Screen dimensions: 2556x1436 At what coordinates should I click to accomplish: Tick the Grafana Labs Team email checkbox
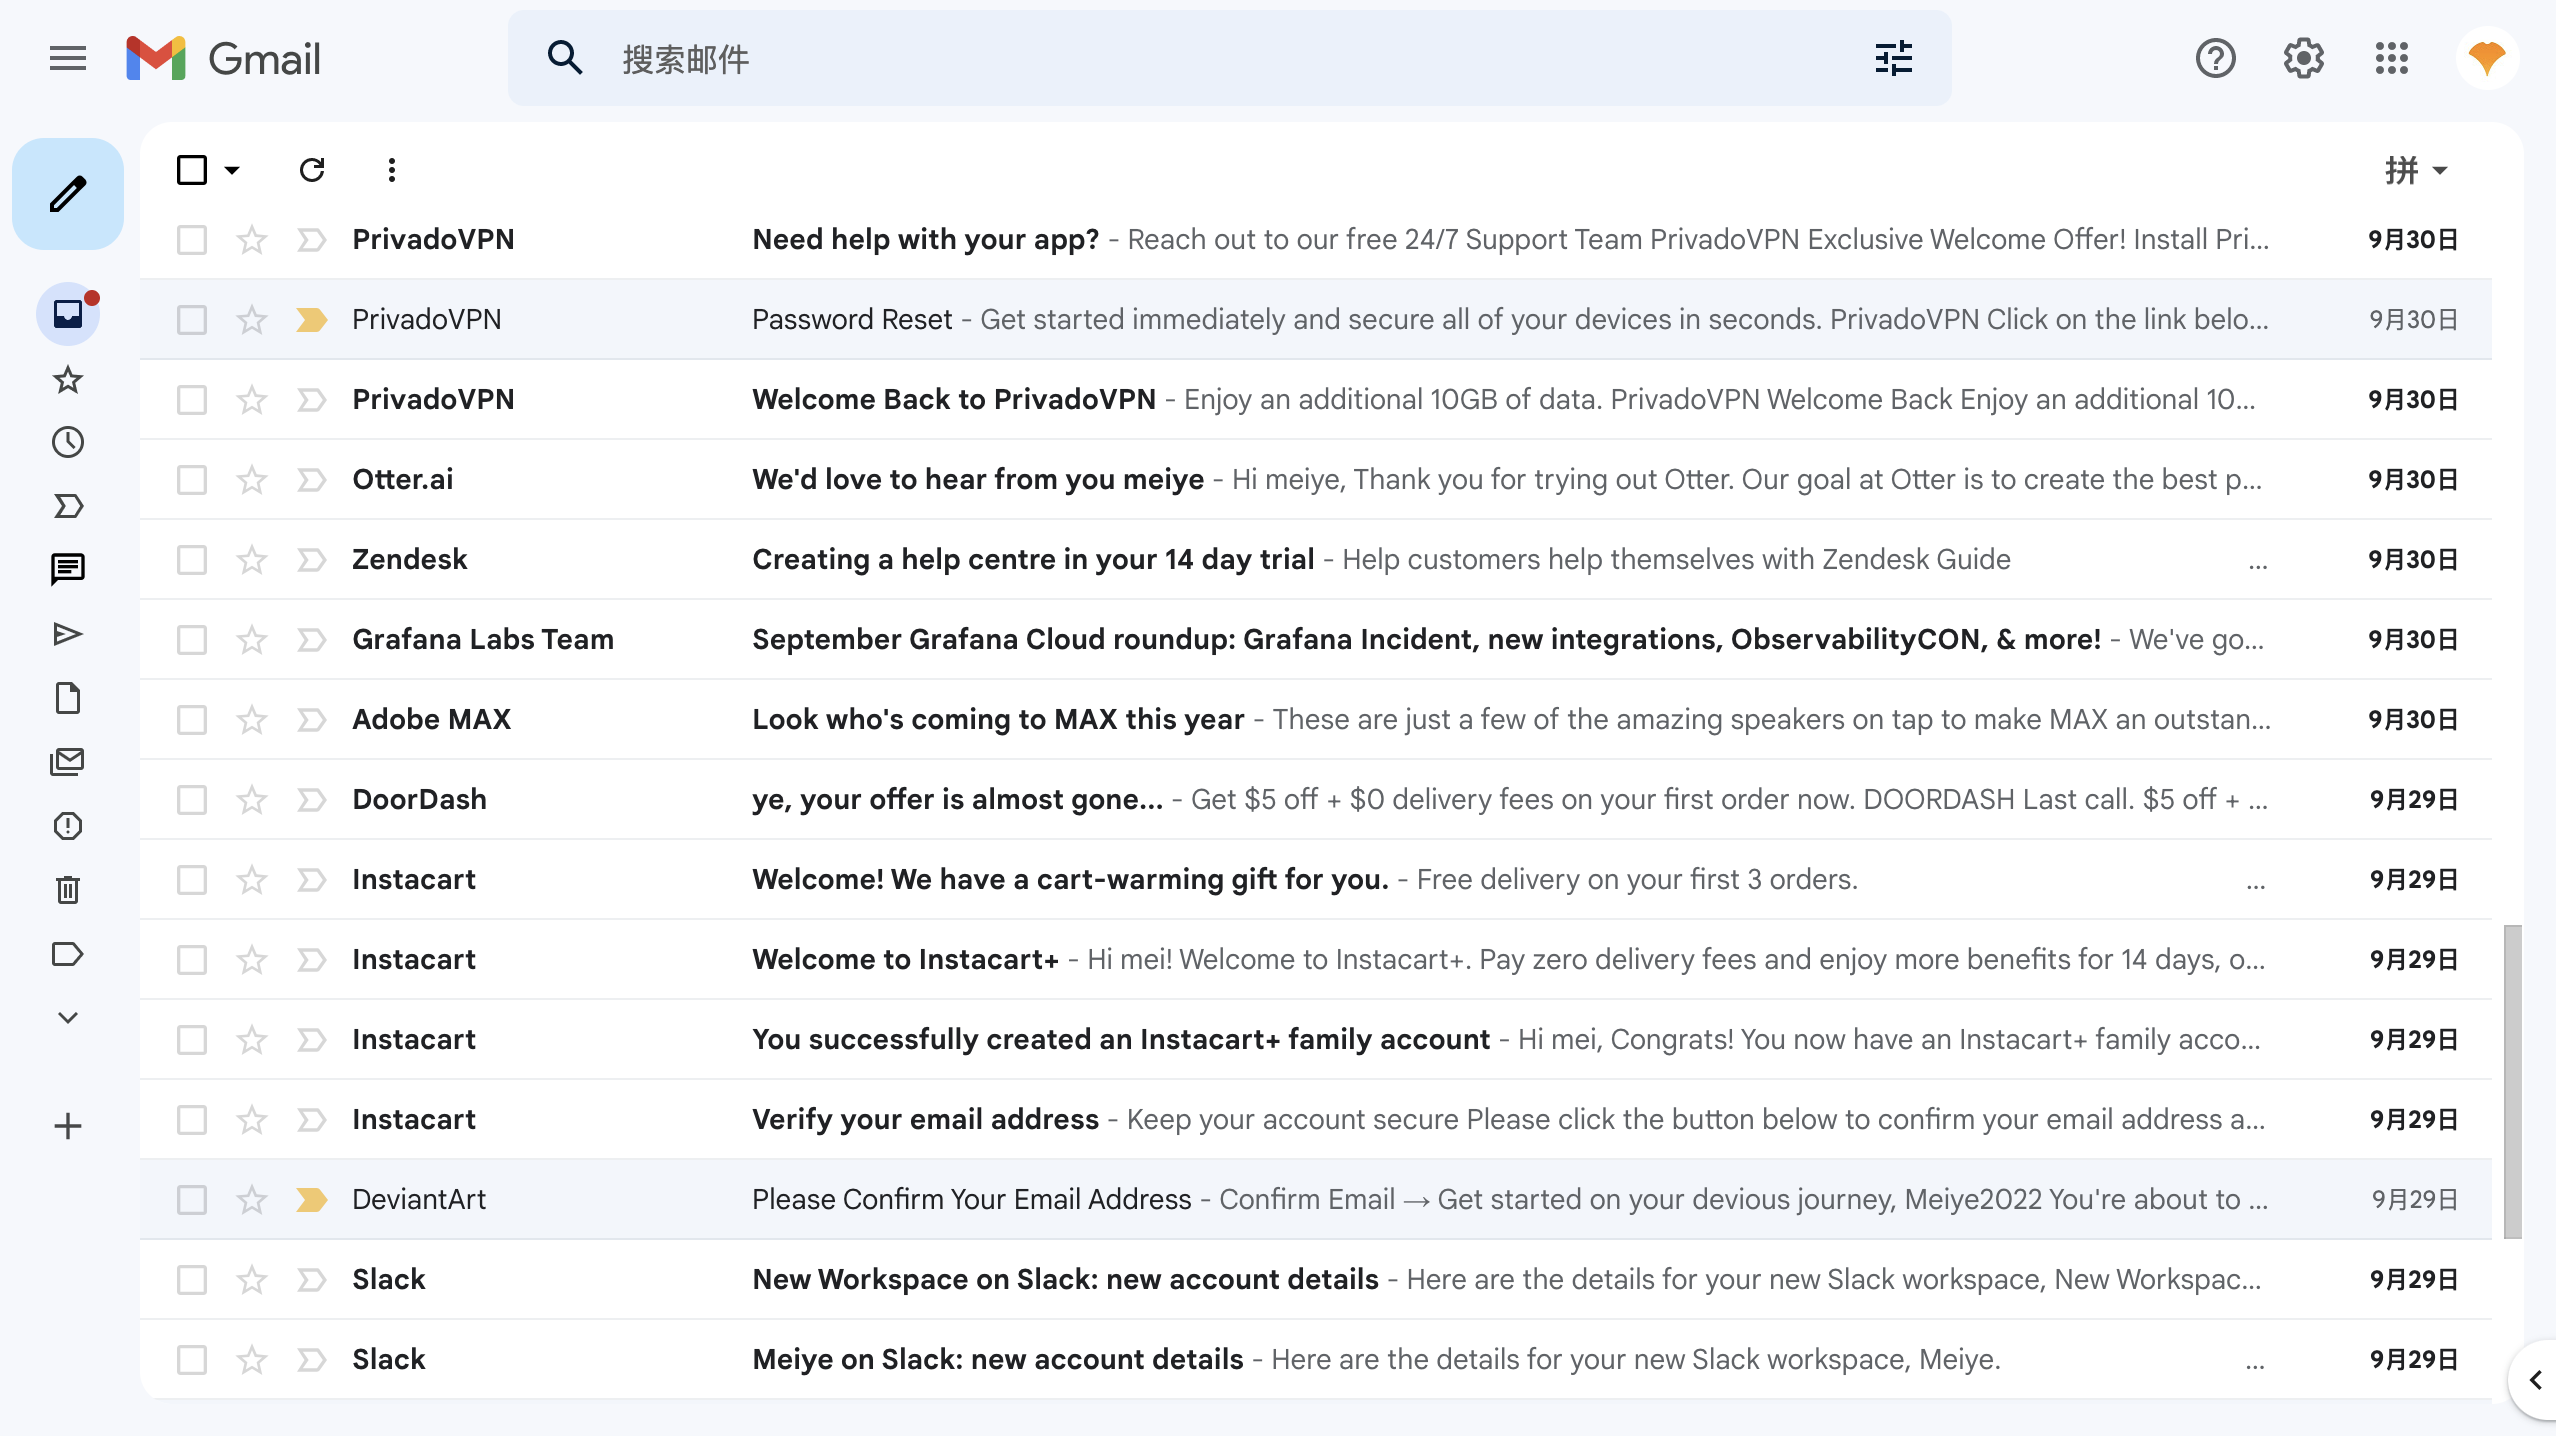[192, 639]
